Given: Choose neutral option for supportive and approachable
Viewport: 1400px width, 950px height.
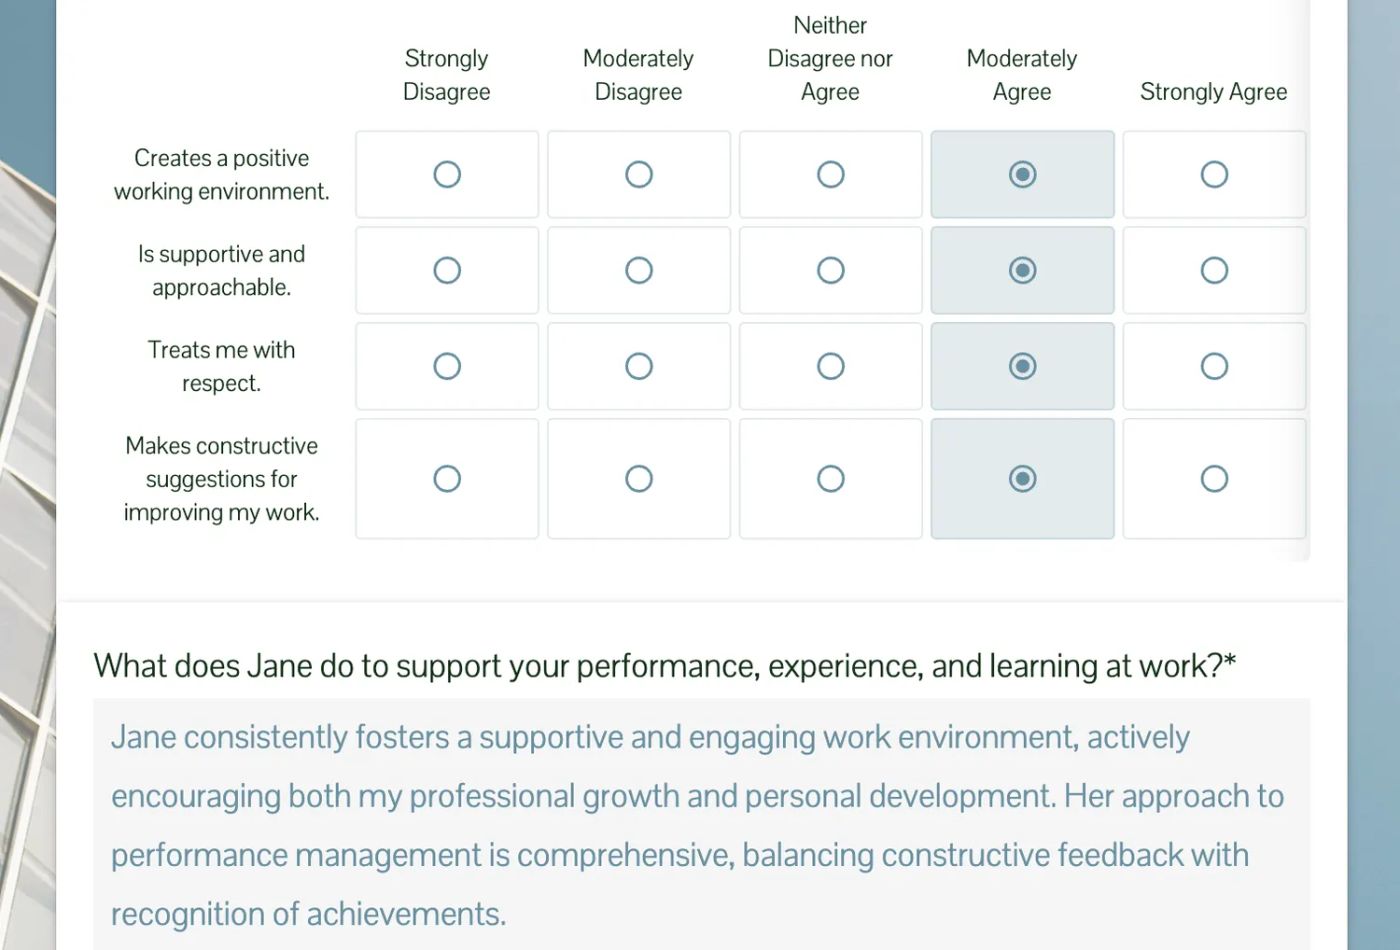Looking at the screenshot, I should (831, 271).
